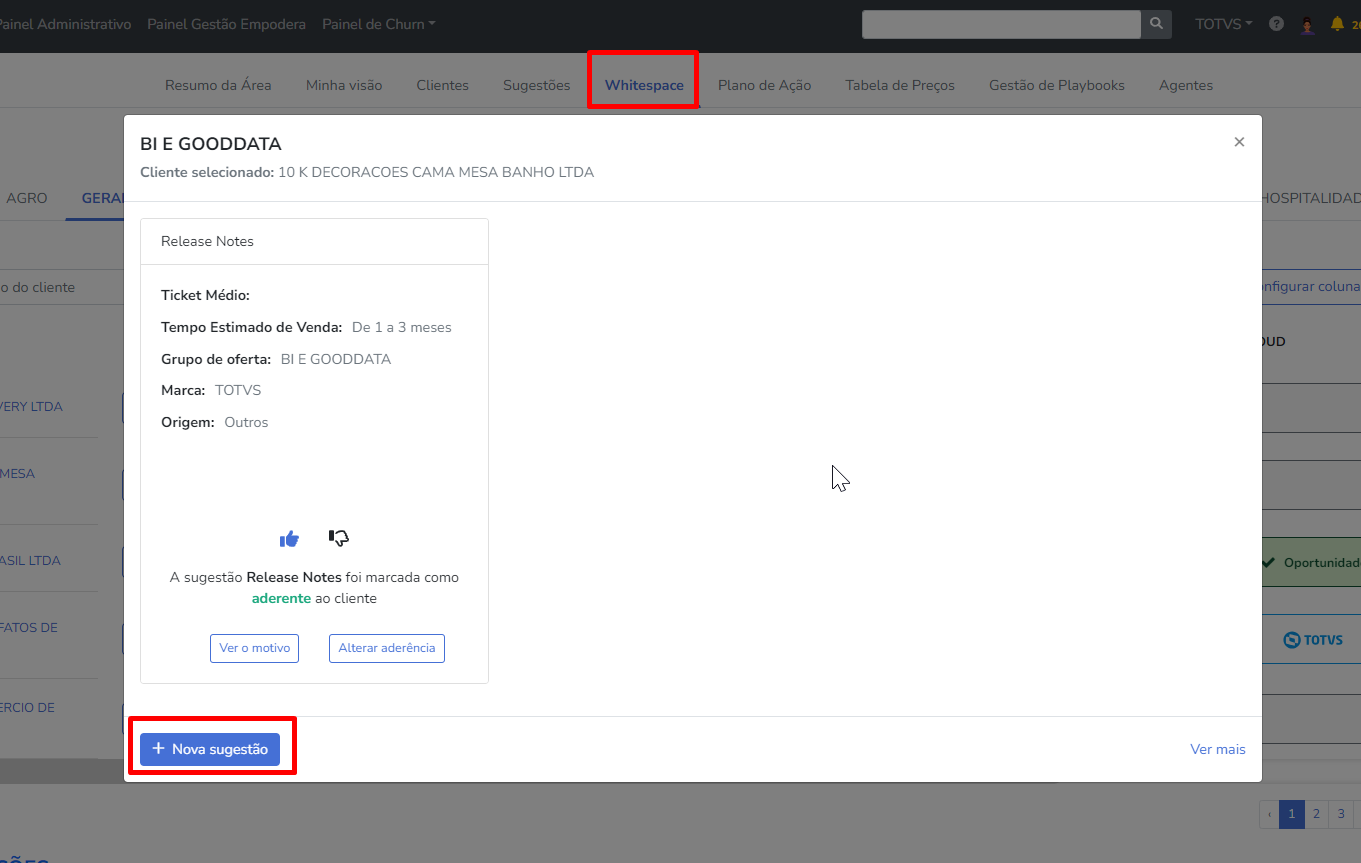Open Painel Gestão Empodera in top menu
Image resolution: width=1361 pixels, height=863 pixels.
[x=227, y=24]
